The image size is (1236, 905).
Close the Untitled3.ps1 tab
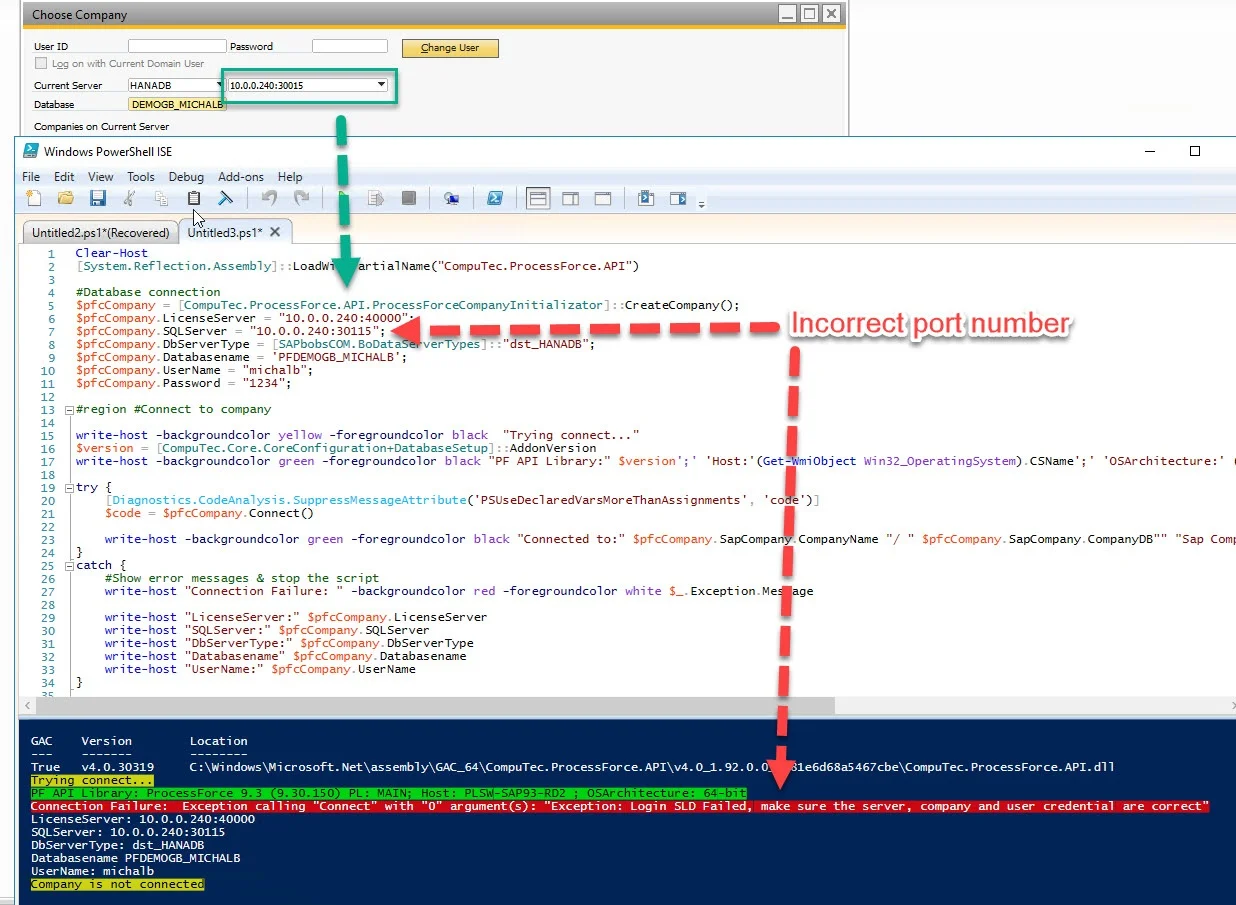275,232
